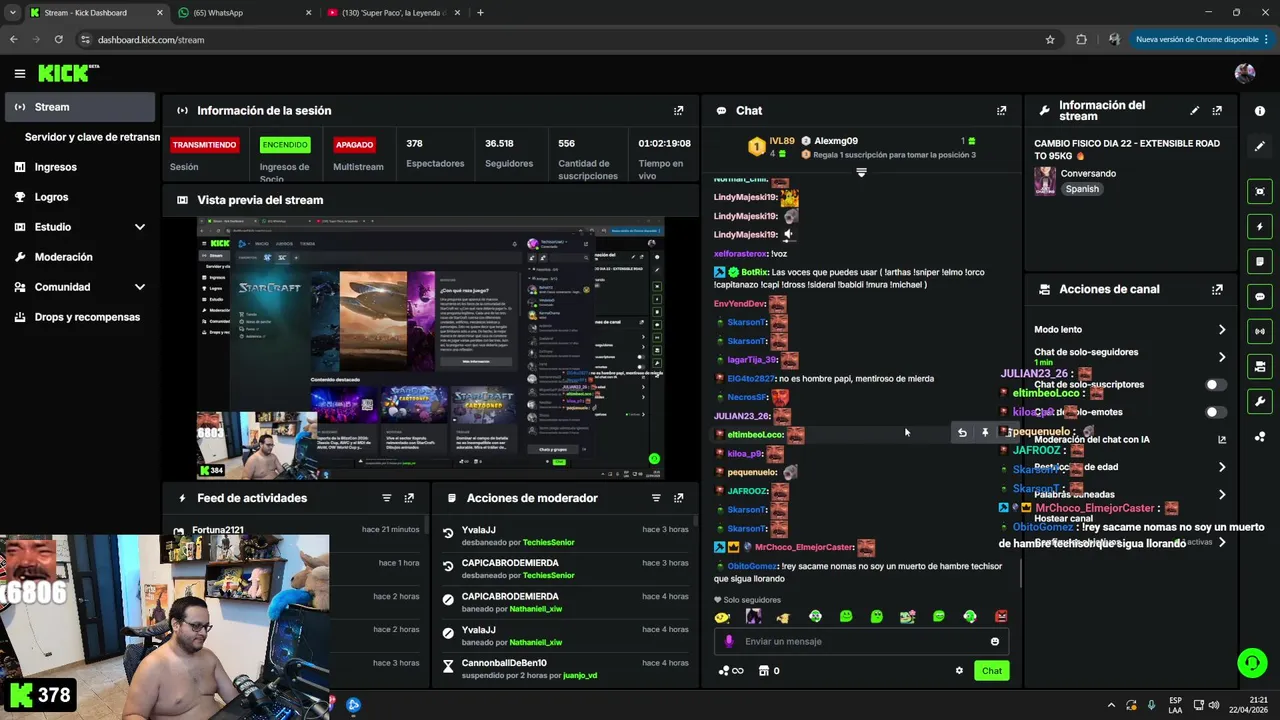1280x720 pixels.
Task: Toggle Chat de solo-suscriptores switch
Action: click(1215, 385)
